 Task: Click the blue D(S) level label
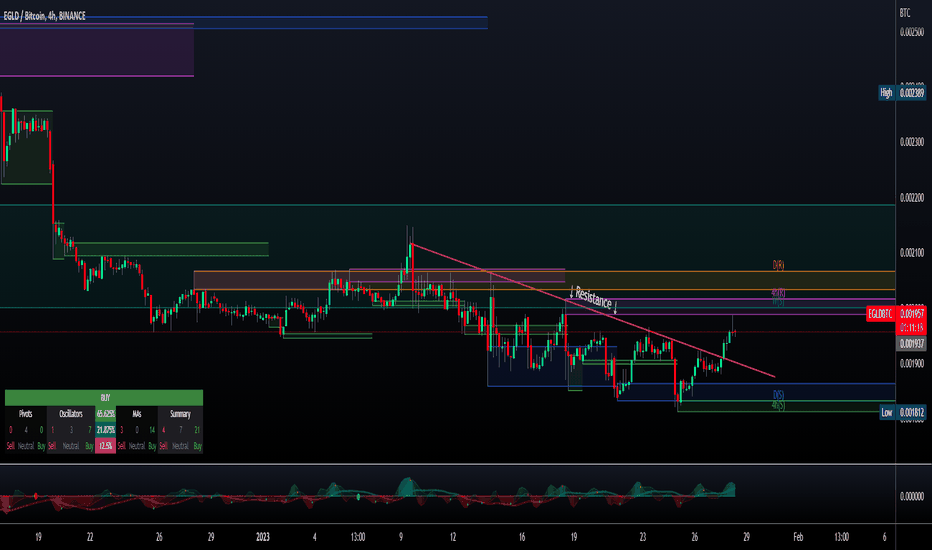[x=778, y=395]
